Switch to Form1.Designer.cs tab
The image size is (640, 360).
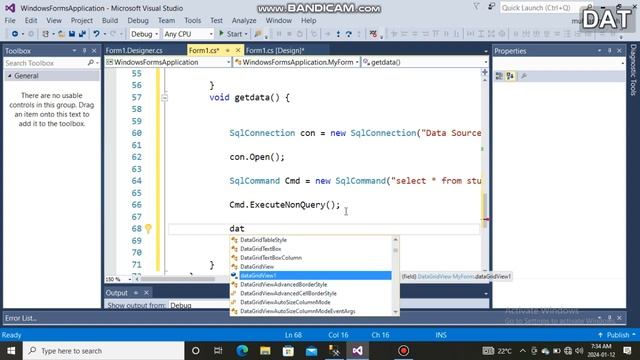tap(134, 51)
